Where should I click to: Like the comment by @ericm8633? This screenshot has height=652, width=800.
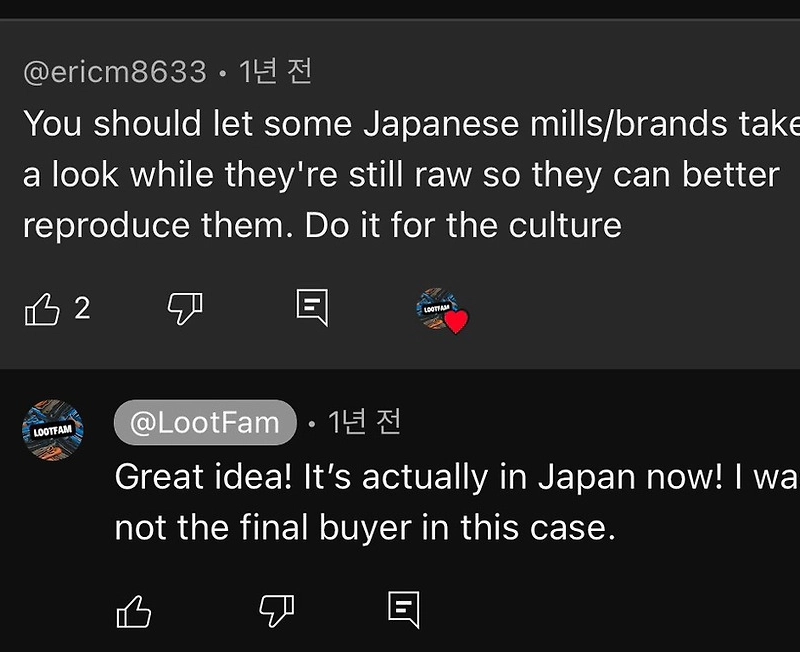pyautogui.click(x=42, y=309)
